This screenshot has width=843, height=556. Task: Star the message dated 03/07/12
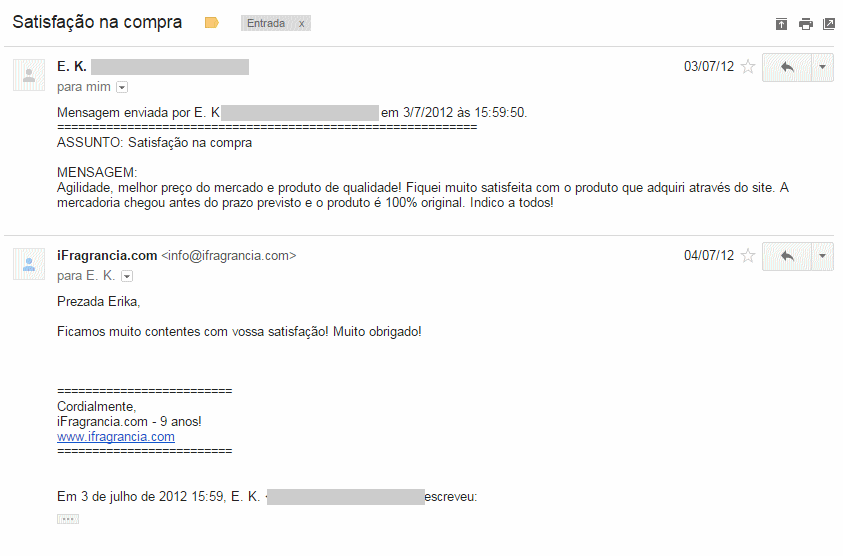pyautogui.click(x=748, y=67)
